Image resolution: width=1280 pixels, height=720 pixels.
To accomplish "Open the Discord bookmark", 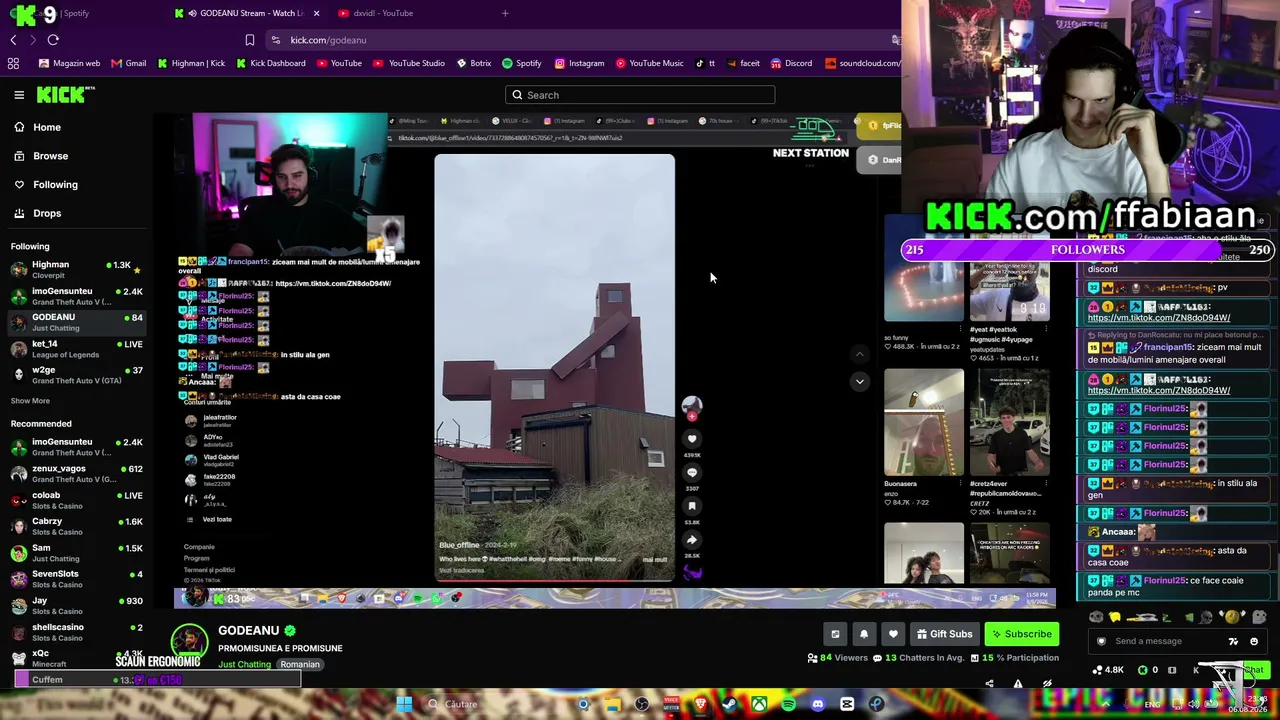I will click(792, 63).
